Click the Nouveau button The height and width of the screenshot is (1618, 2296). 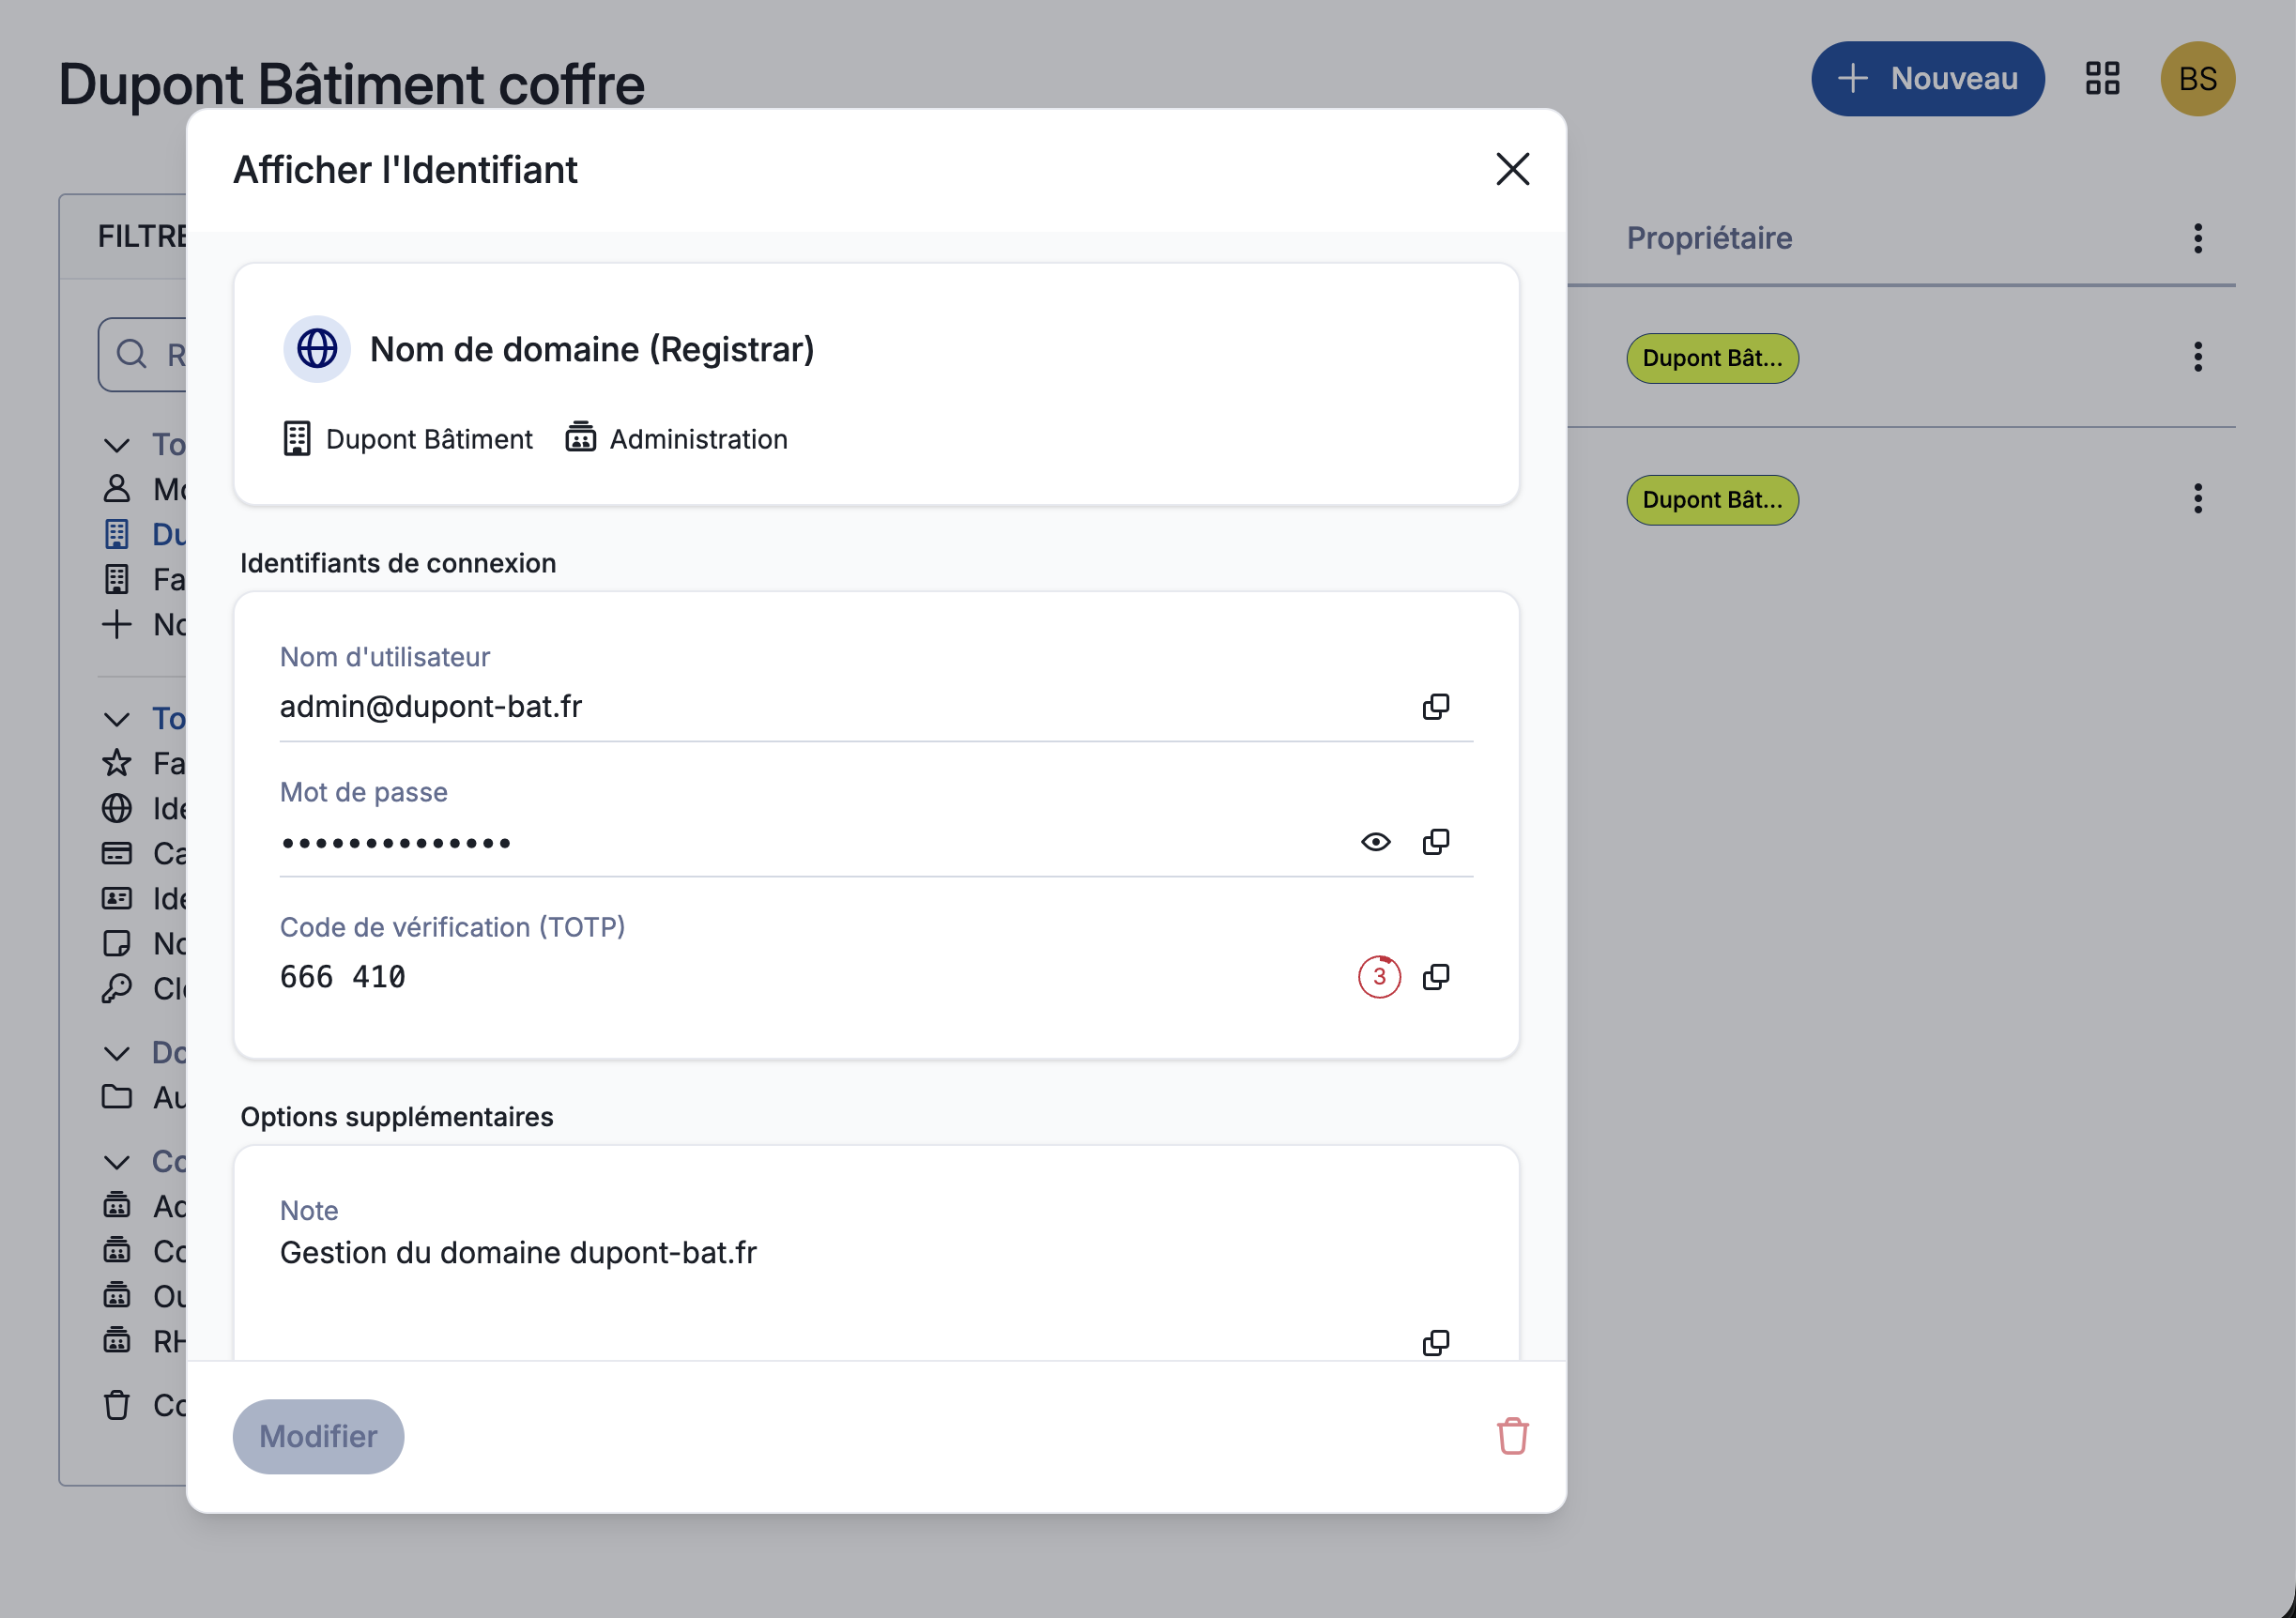pos(1927,79)
